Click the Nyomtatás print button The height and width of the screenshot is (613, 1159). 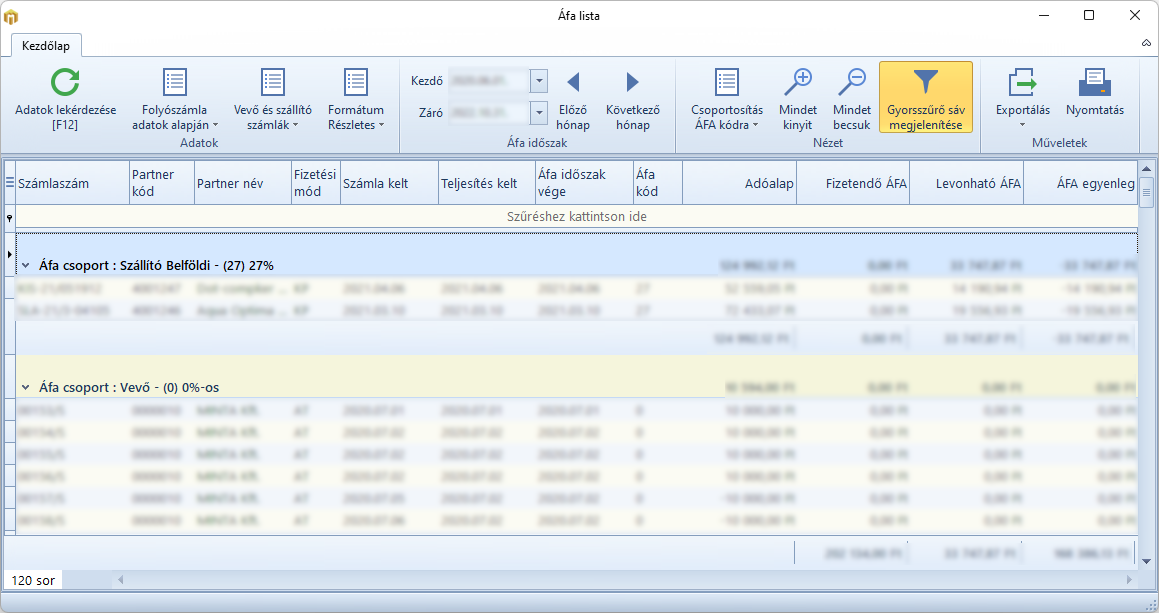(1094, 94)
